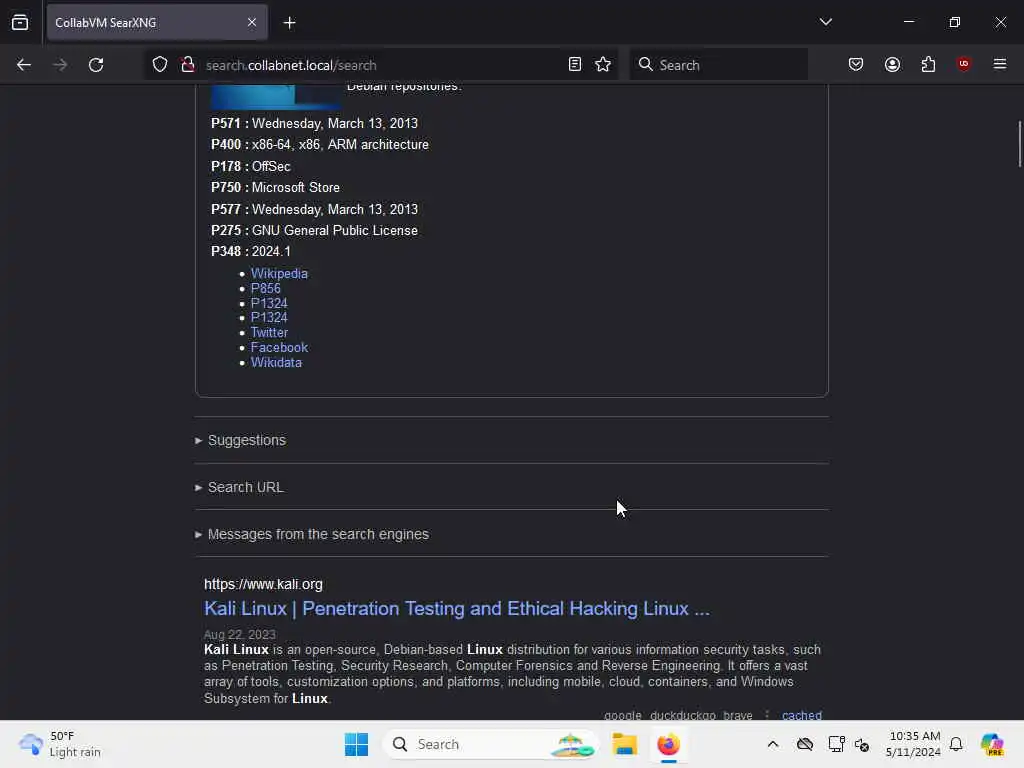
Task: Open the tracking protection shield icon
Action: [x=160, y=65]
